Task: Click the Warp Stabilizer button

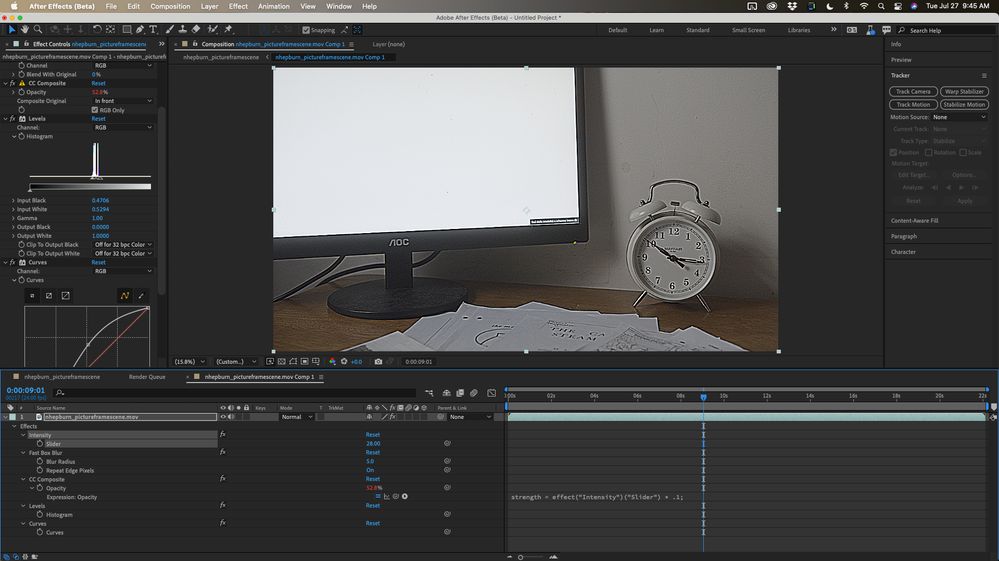Action: tap(964, 91)
